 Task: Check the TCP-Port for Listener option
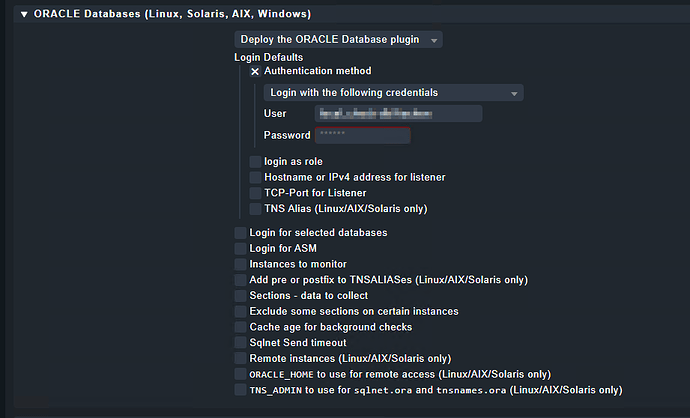point(255,193)
